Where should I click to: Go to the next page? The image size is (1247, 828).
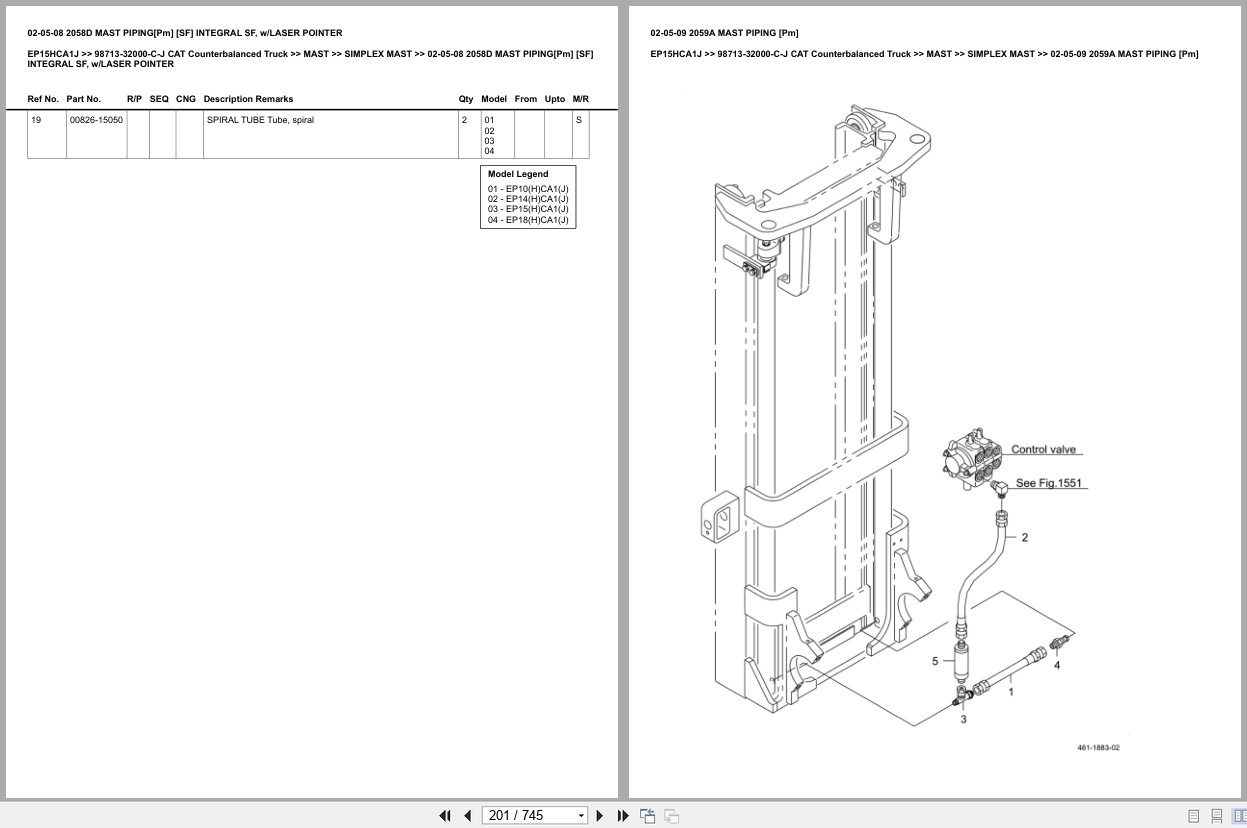[600, 816]
